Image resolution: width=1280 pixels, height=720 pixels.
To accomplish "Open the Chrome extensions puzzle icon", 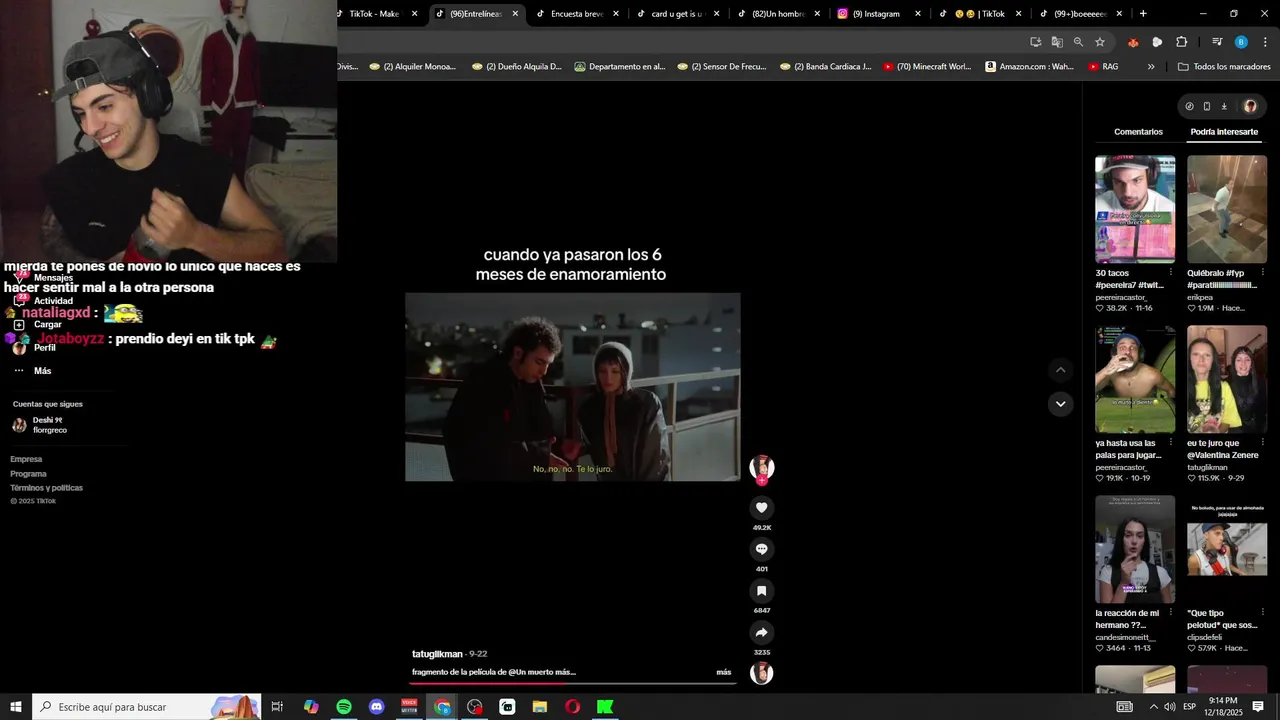I will (x=1182, y=42).
